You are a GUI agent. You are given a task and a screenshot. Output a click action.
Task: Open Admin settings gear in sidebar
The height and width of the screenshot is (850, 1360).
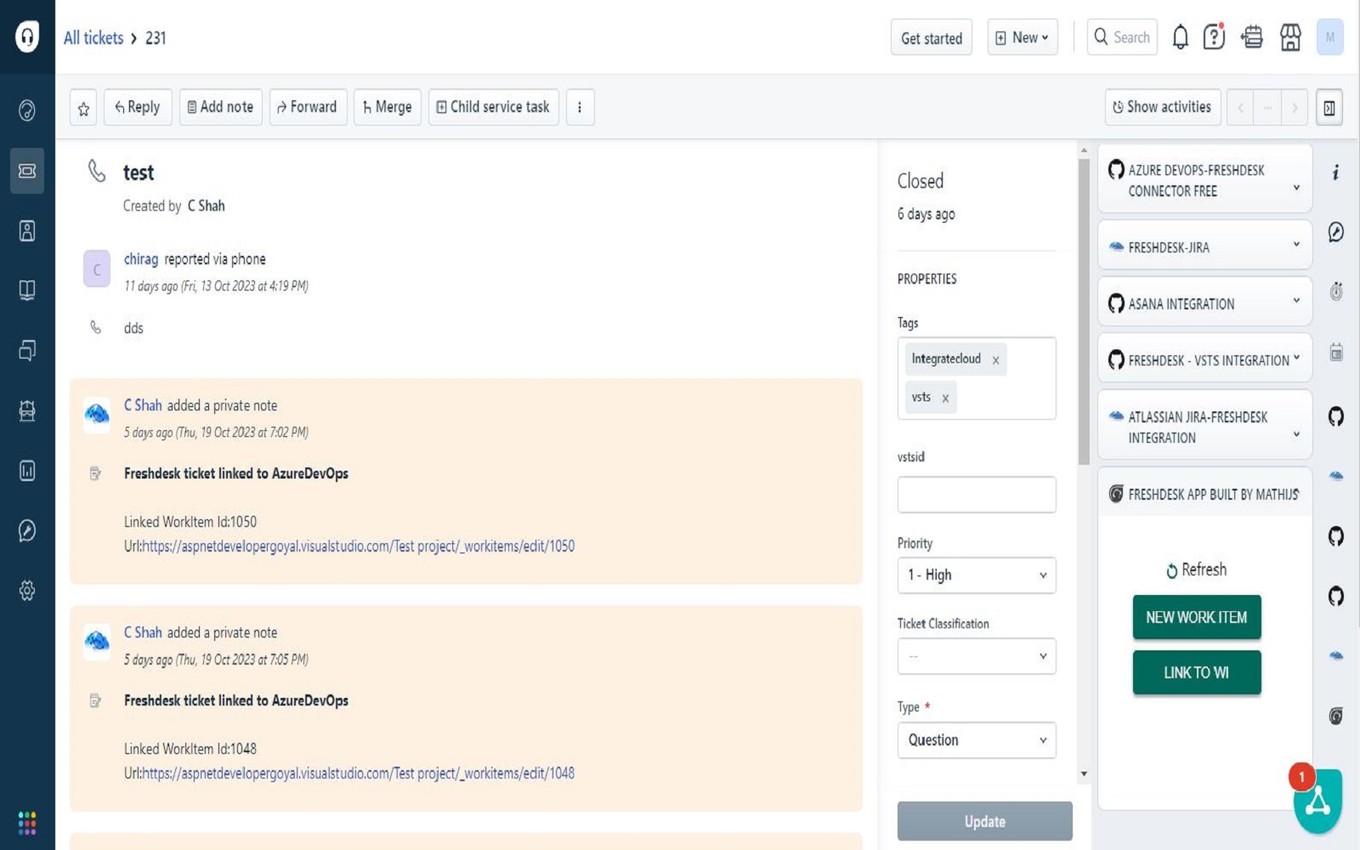27,590
